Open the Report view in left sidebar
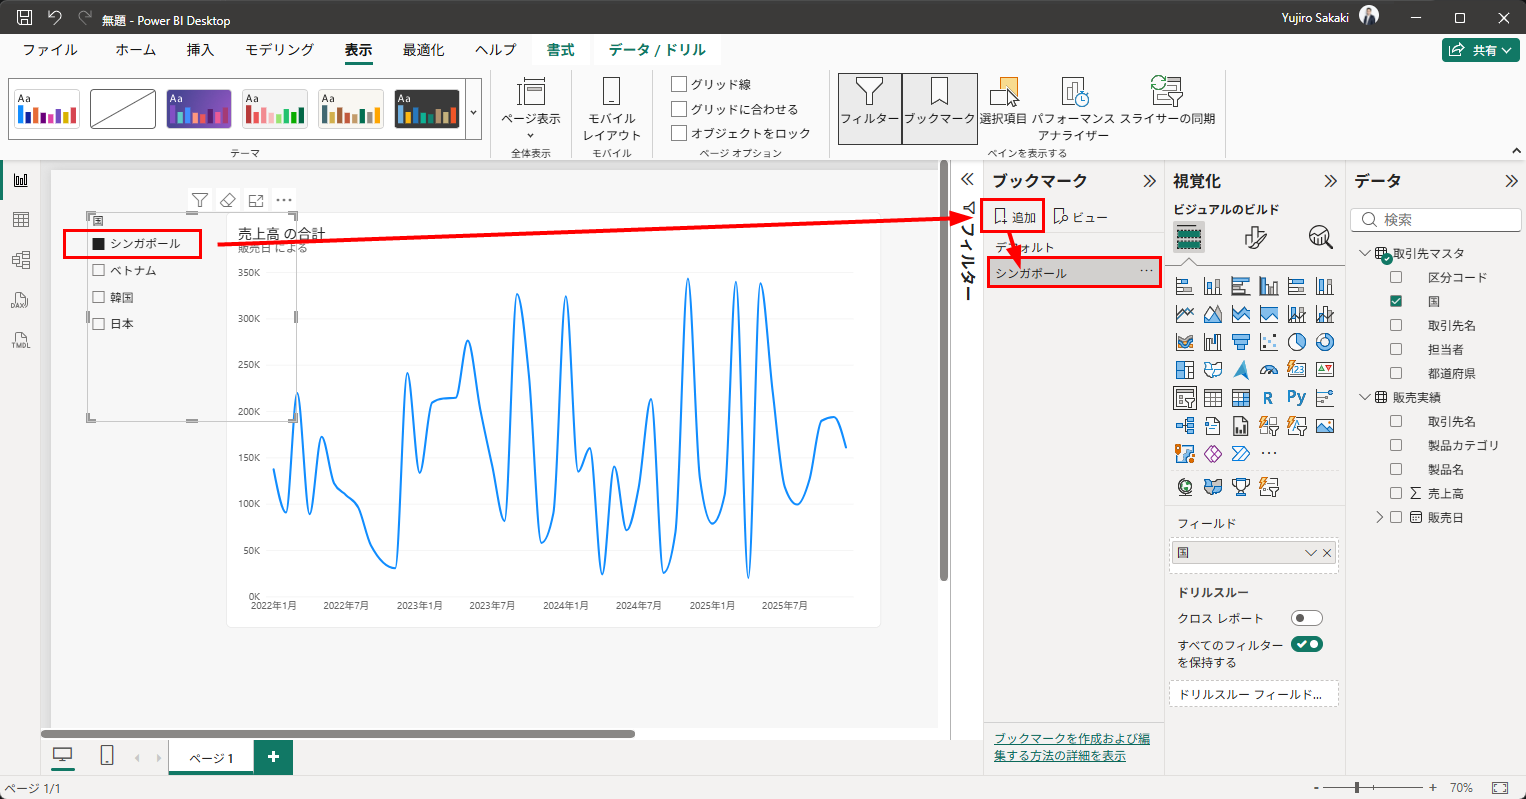This screenshot has height=799, width=1526. coord(21,180)
